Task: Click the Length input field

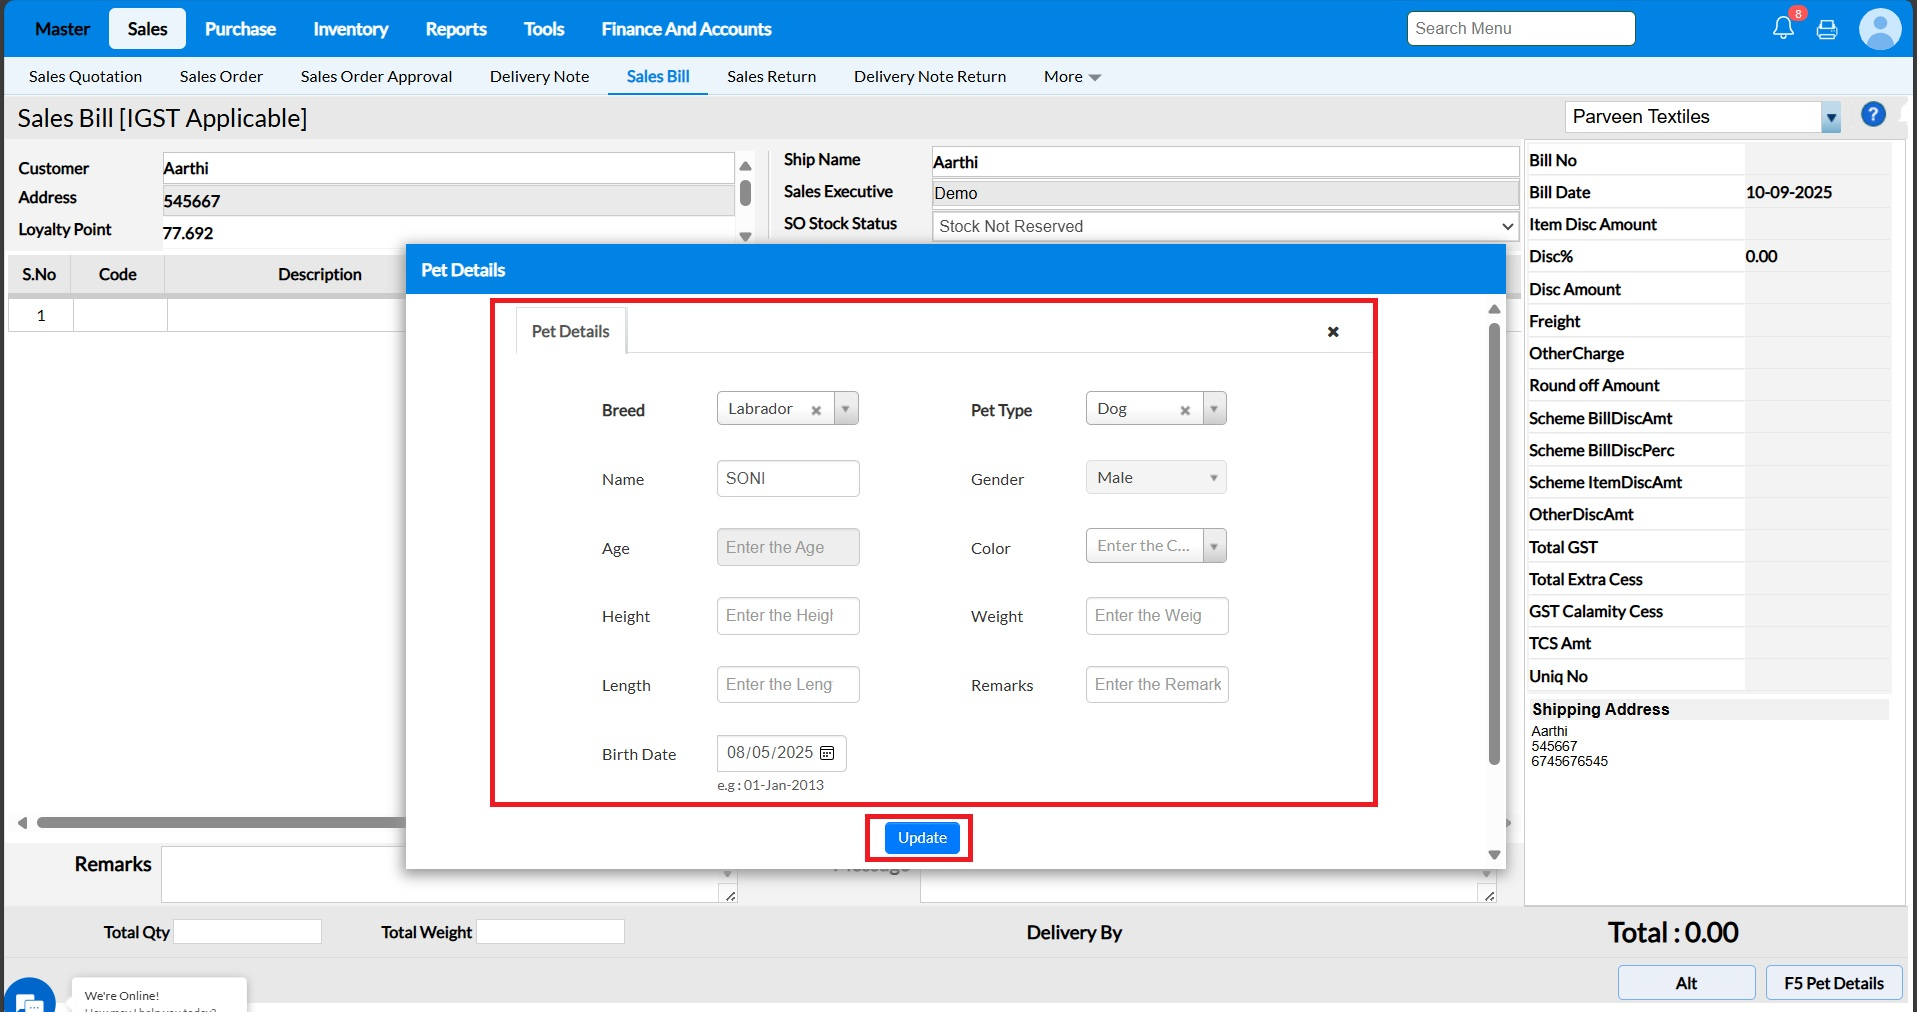Action: (788, 684)
